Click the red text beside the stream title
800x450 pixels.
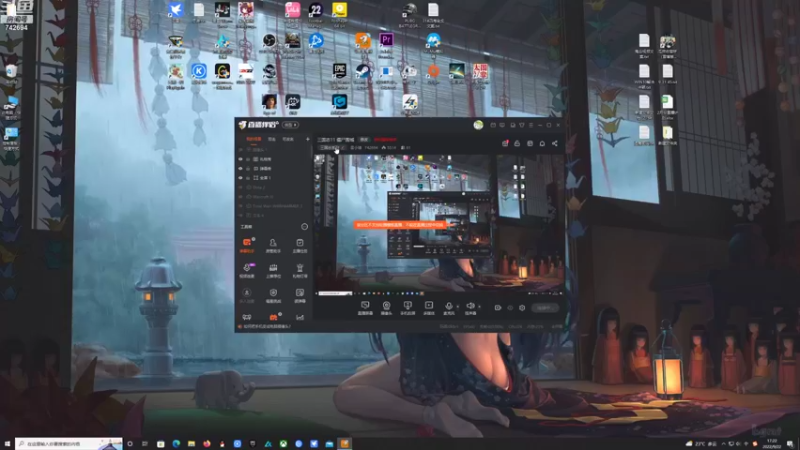coord(385,139)
